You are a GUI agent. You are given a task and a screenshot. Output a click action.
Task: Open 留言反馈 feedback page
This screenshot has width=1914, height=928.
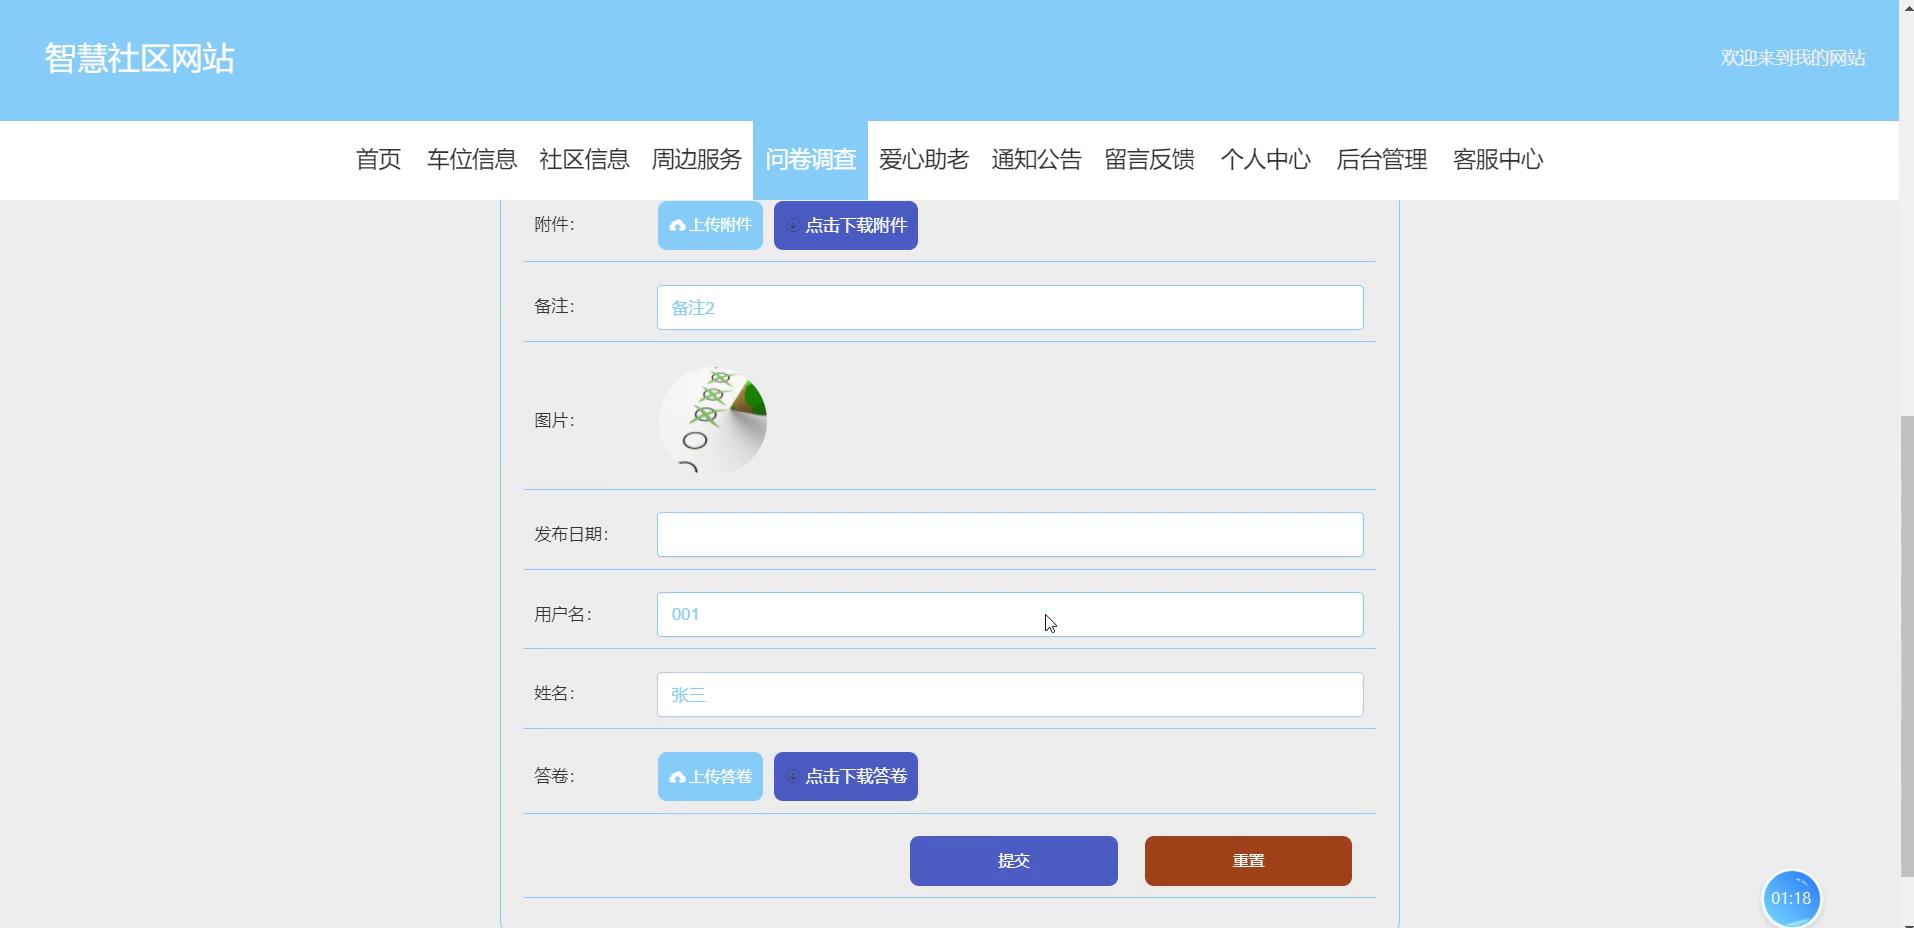tap(1149, 160)
